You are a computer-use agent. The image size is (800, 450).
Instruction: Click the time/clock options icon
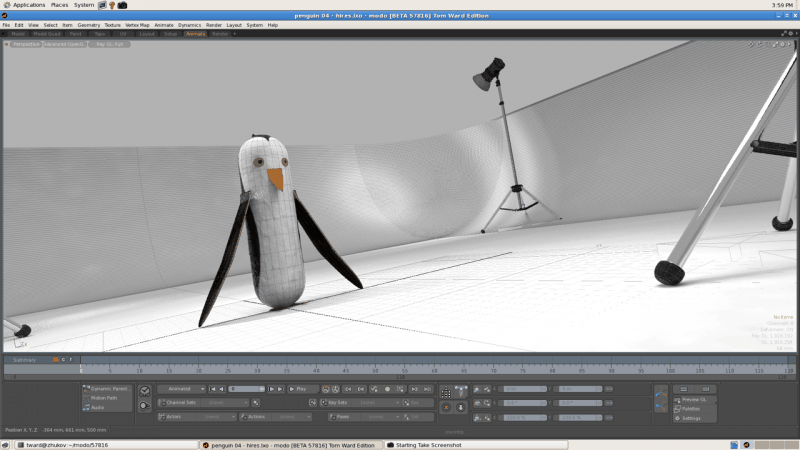[x=145, y=391]
